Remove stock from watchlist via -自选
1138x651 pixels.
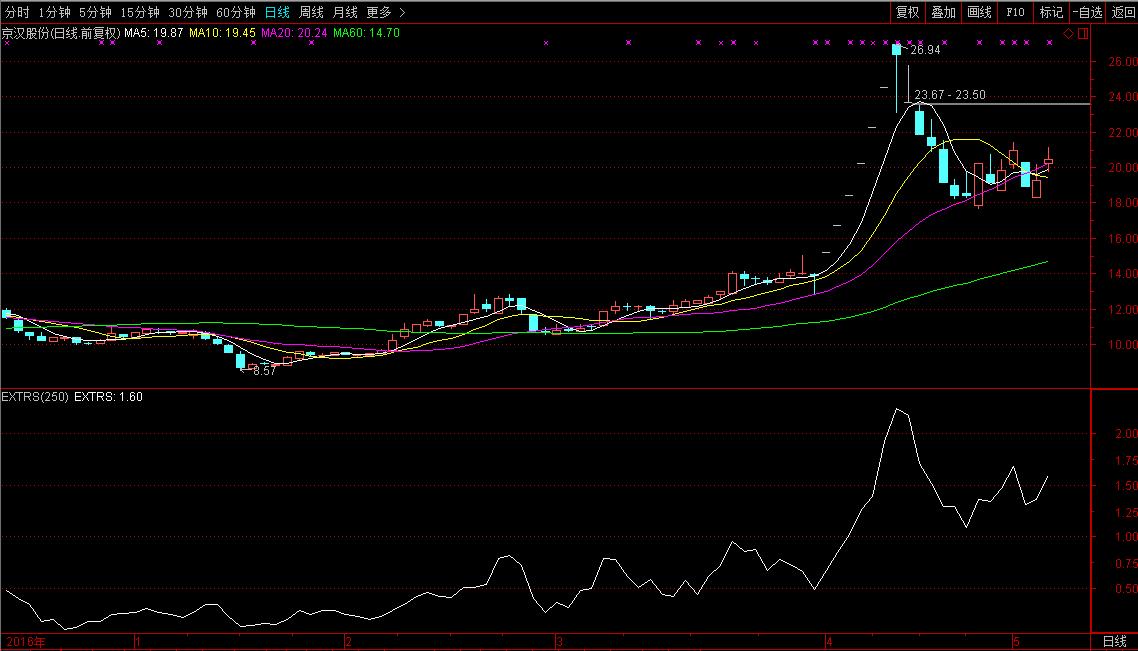click(1087, 12)
